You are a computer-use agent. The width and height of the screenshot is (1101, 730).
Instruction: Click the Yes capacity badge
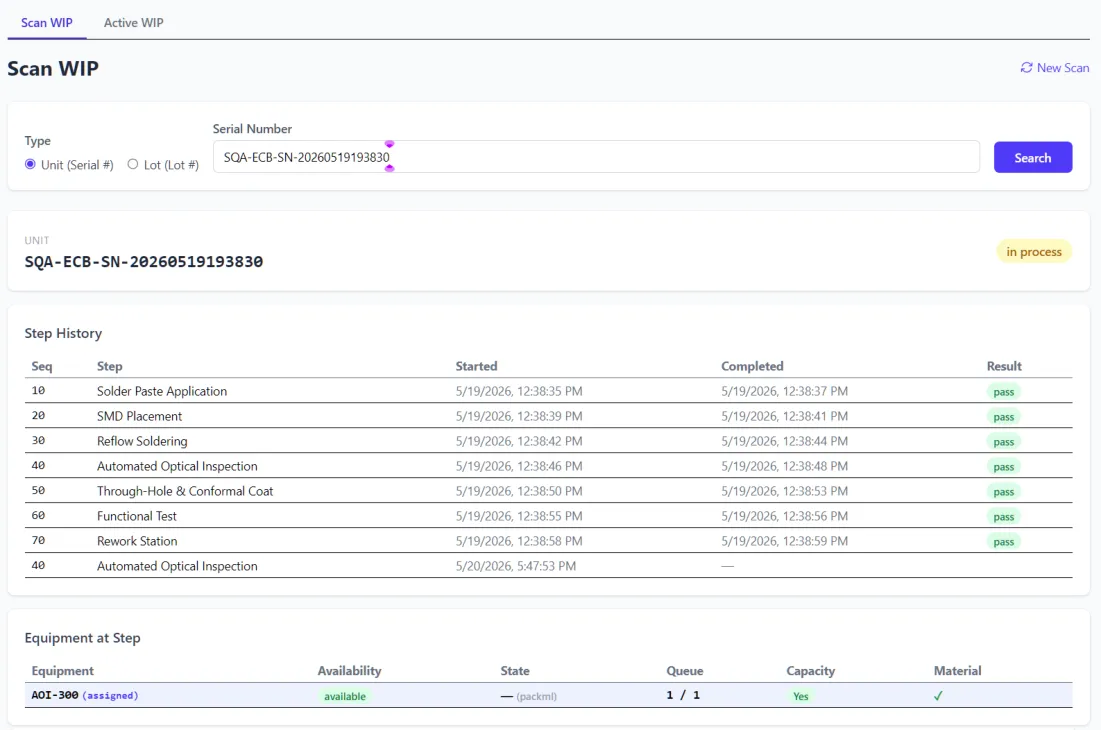(800, 696)
